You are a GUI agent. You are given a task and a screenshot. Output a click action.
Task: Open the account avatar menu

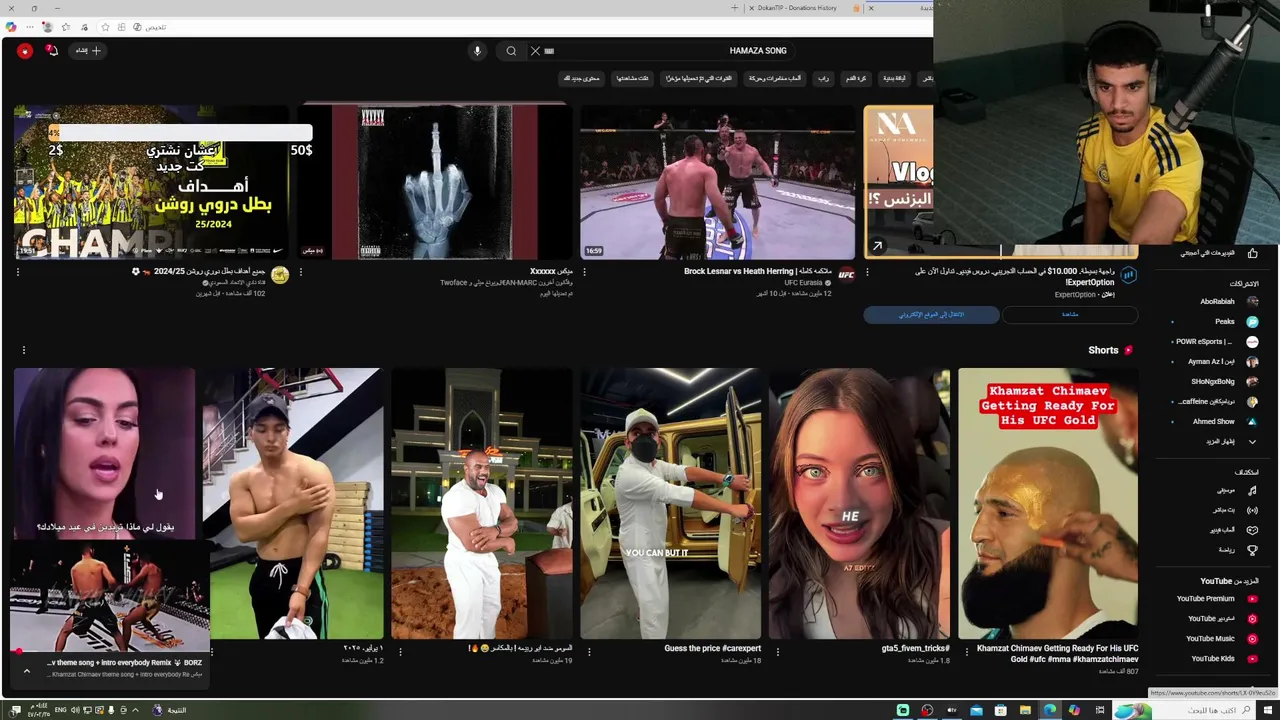(24, 50)
